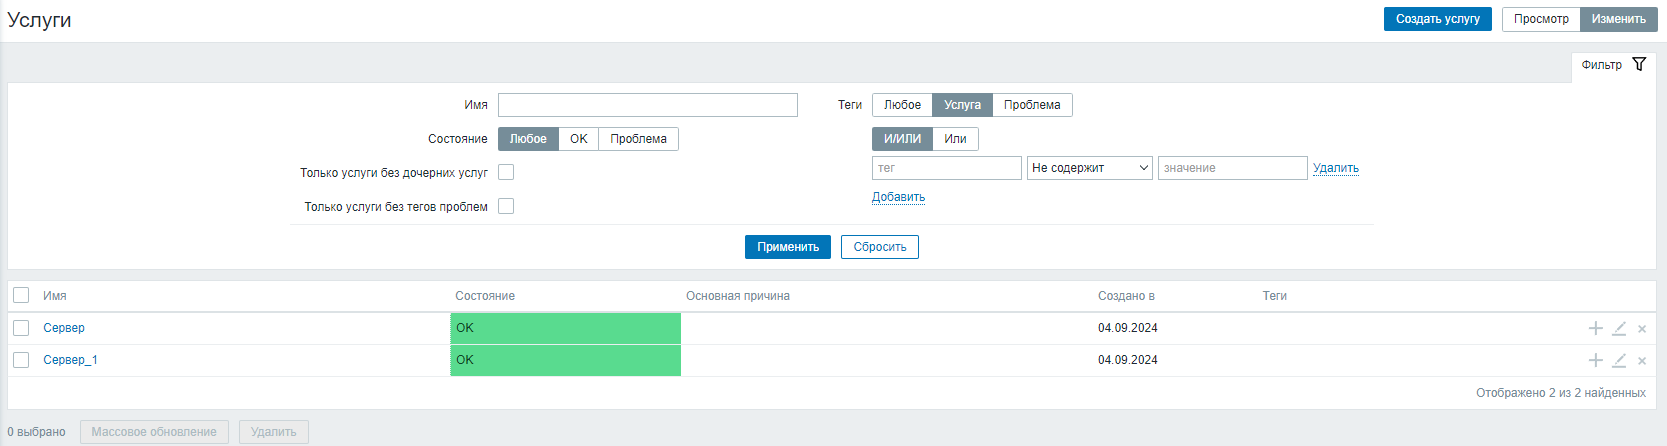Check 'Только услуги без тегов проблем' option
The width and height of the screenshot is (1667, 446).
point(506,206)
